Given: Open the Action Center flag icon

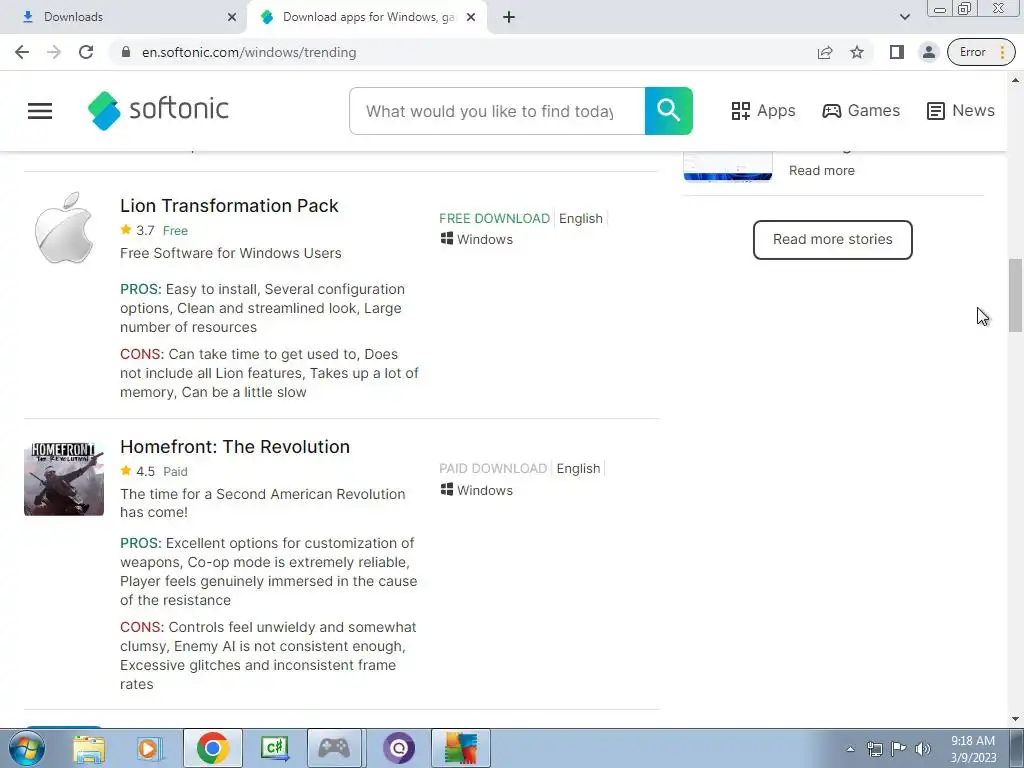Looking at the screenshot, I should pos(899,749).
